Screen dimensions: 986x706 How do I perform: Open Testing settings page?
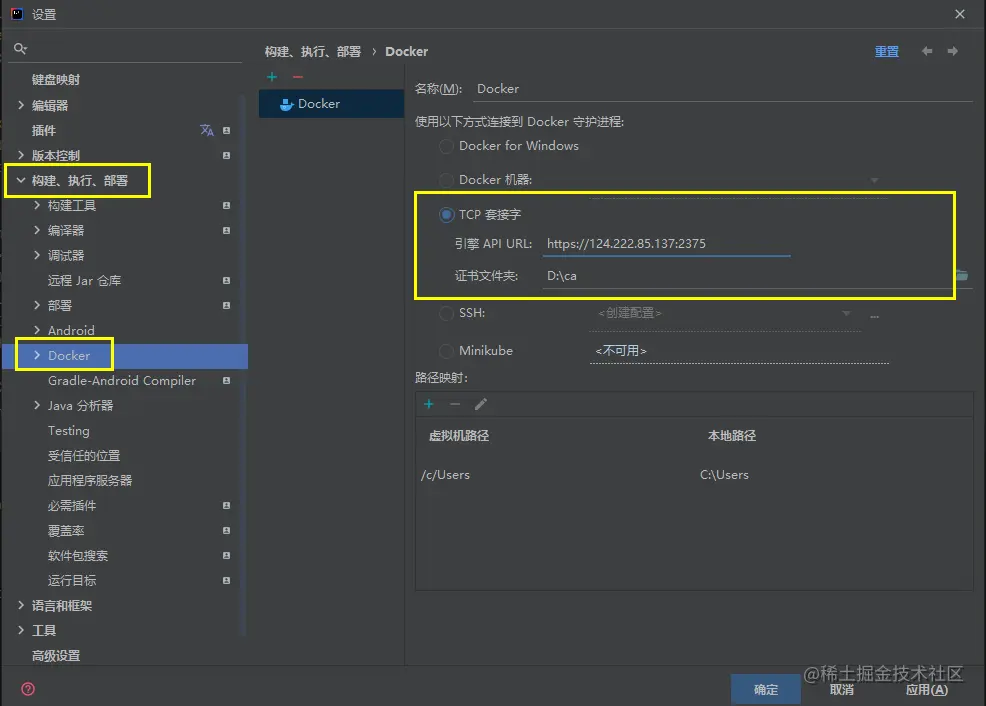69,431
